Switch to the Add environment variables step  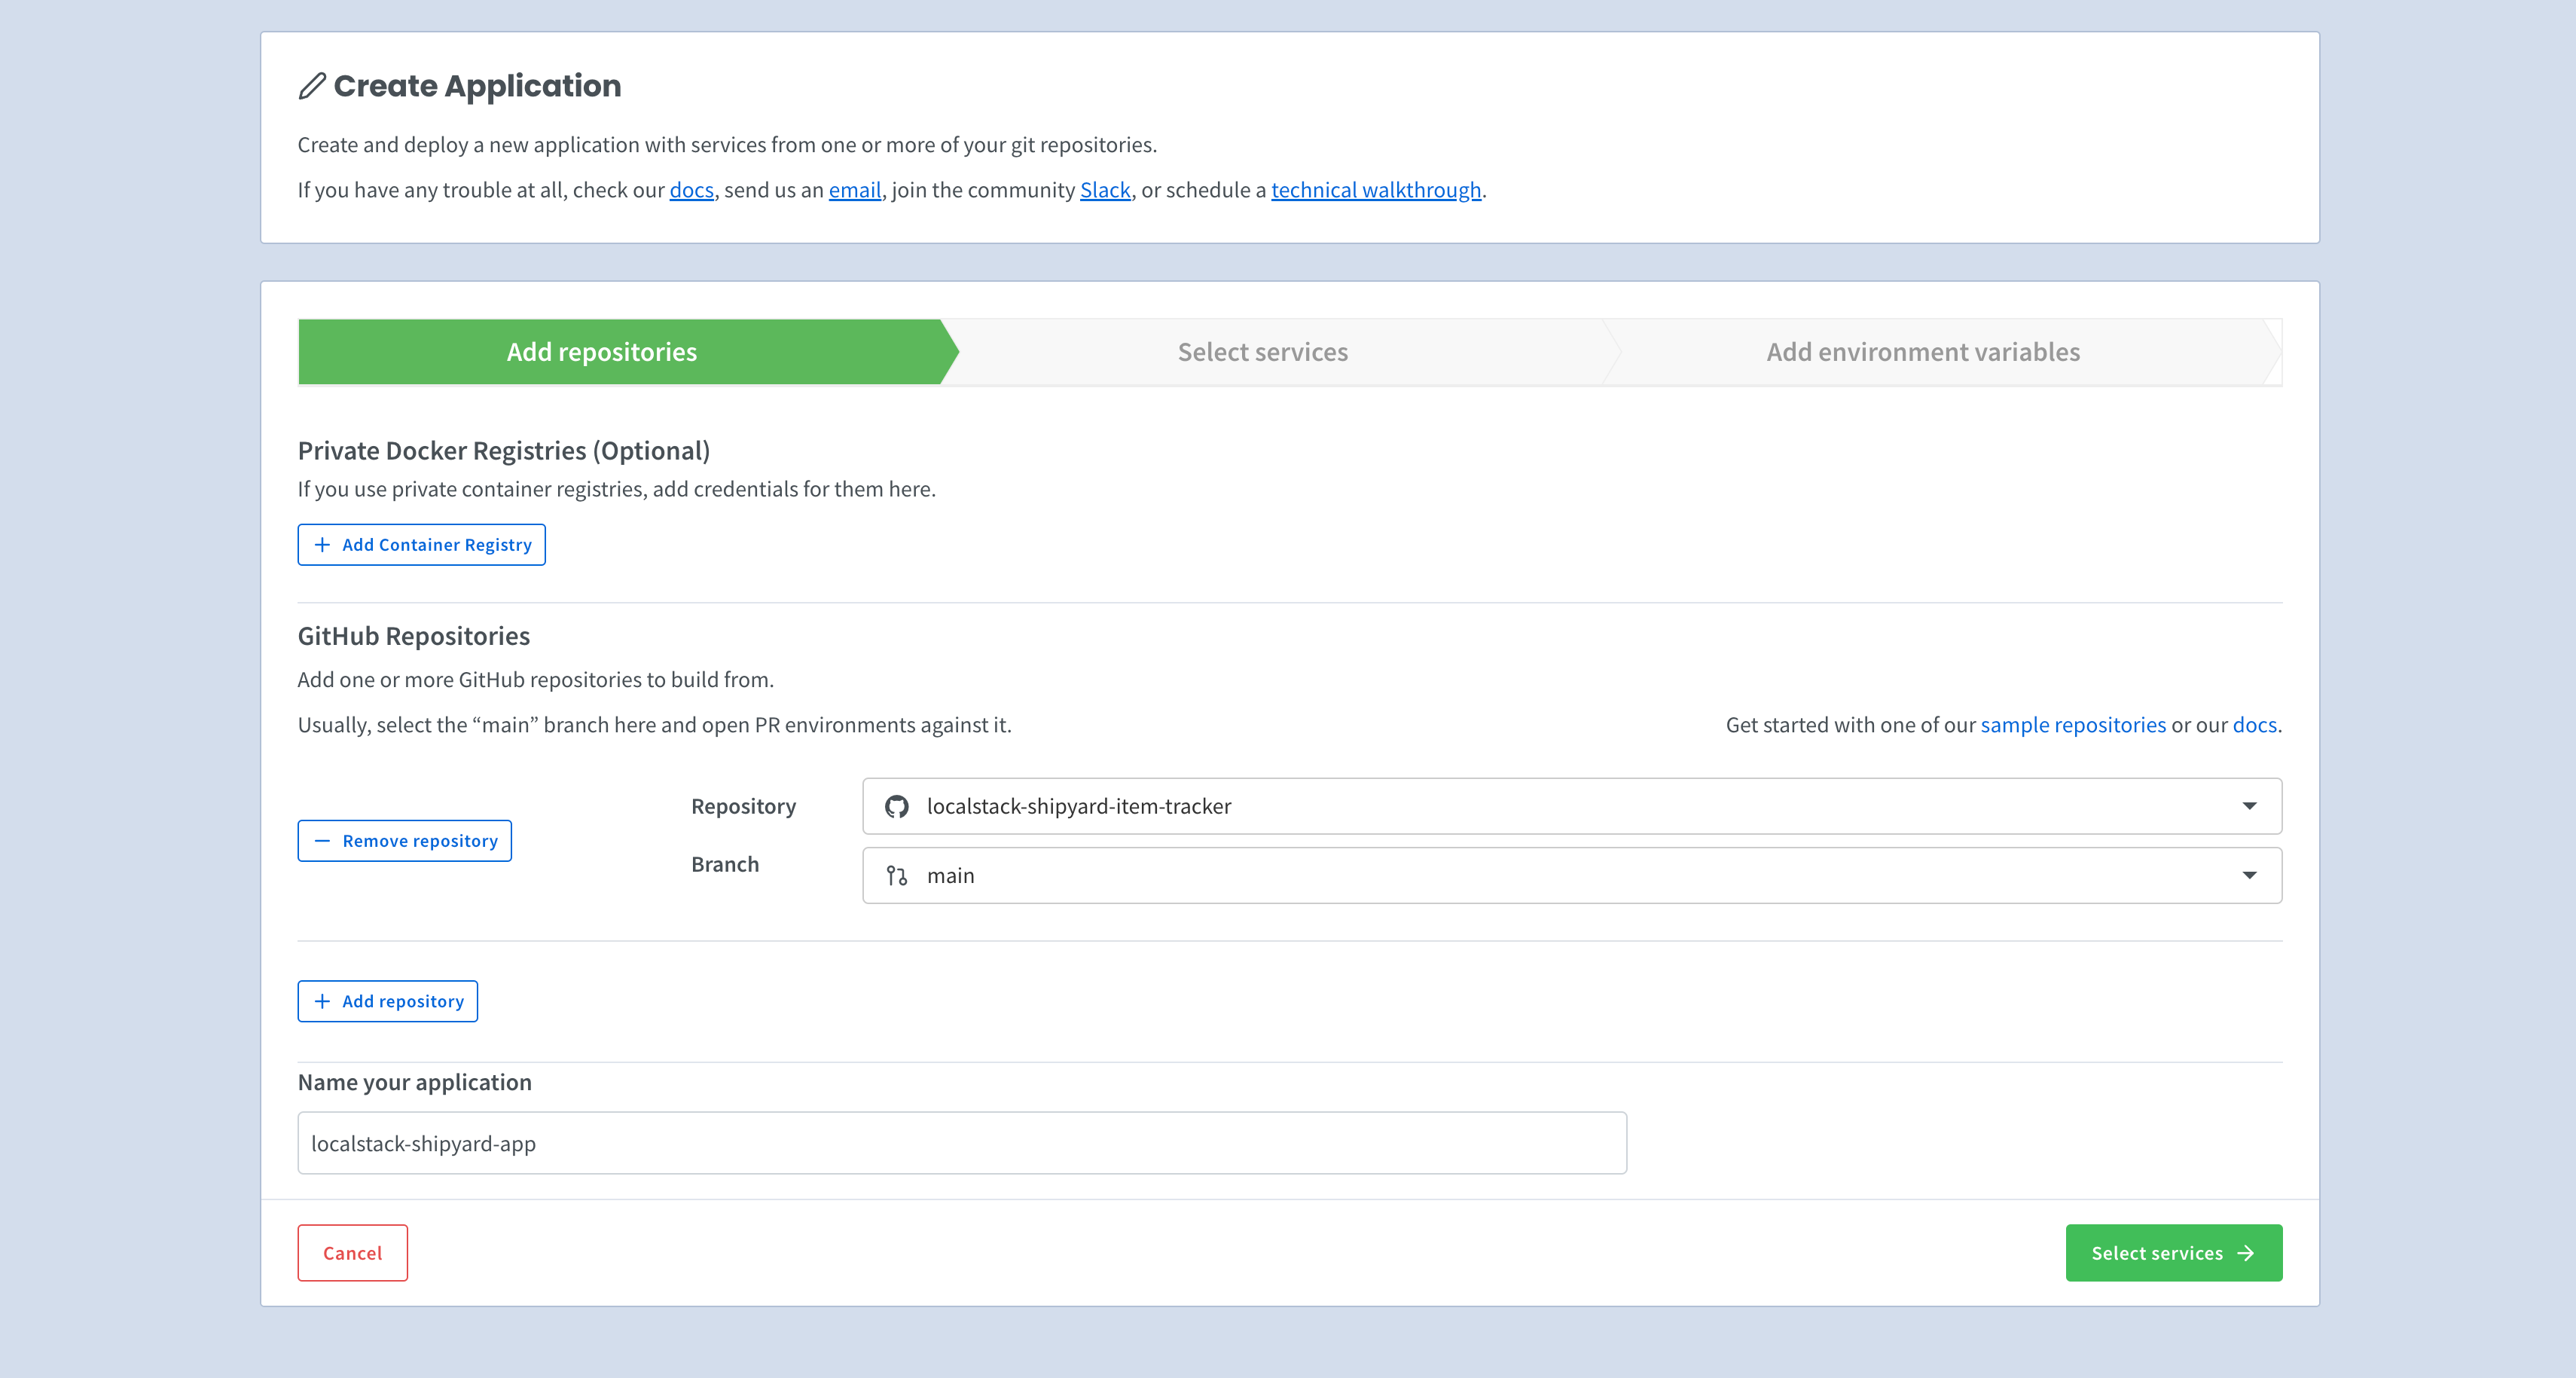[x=1921, y=351]
